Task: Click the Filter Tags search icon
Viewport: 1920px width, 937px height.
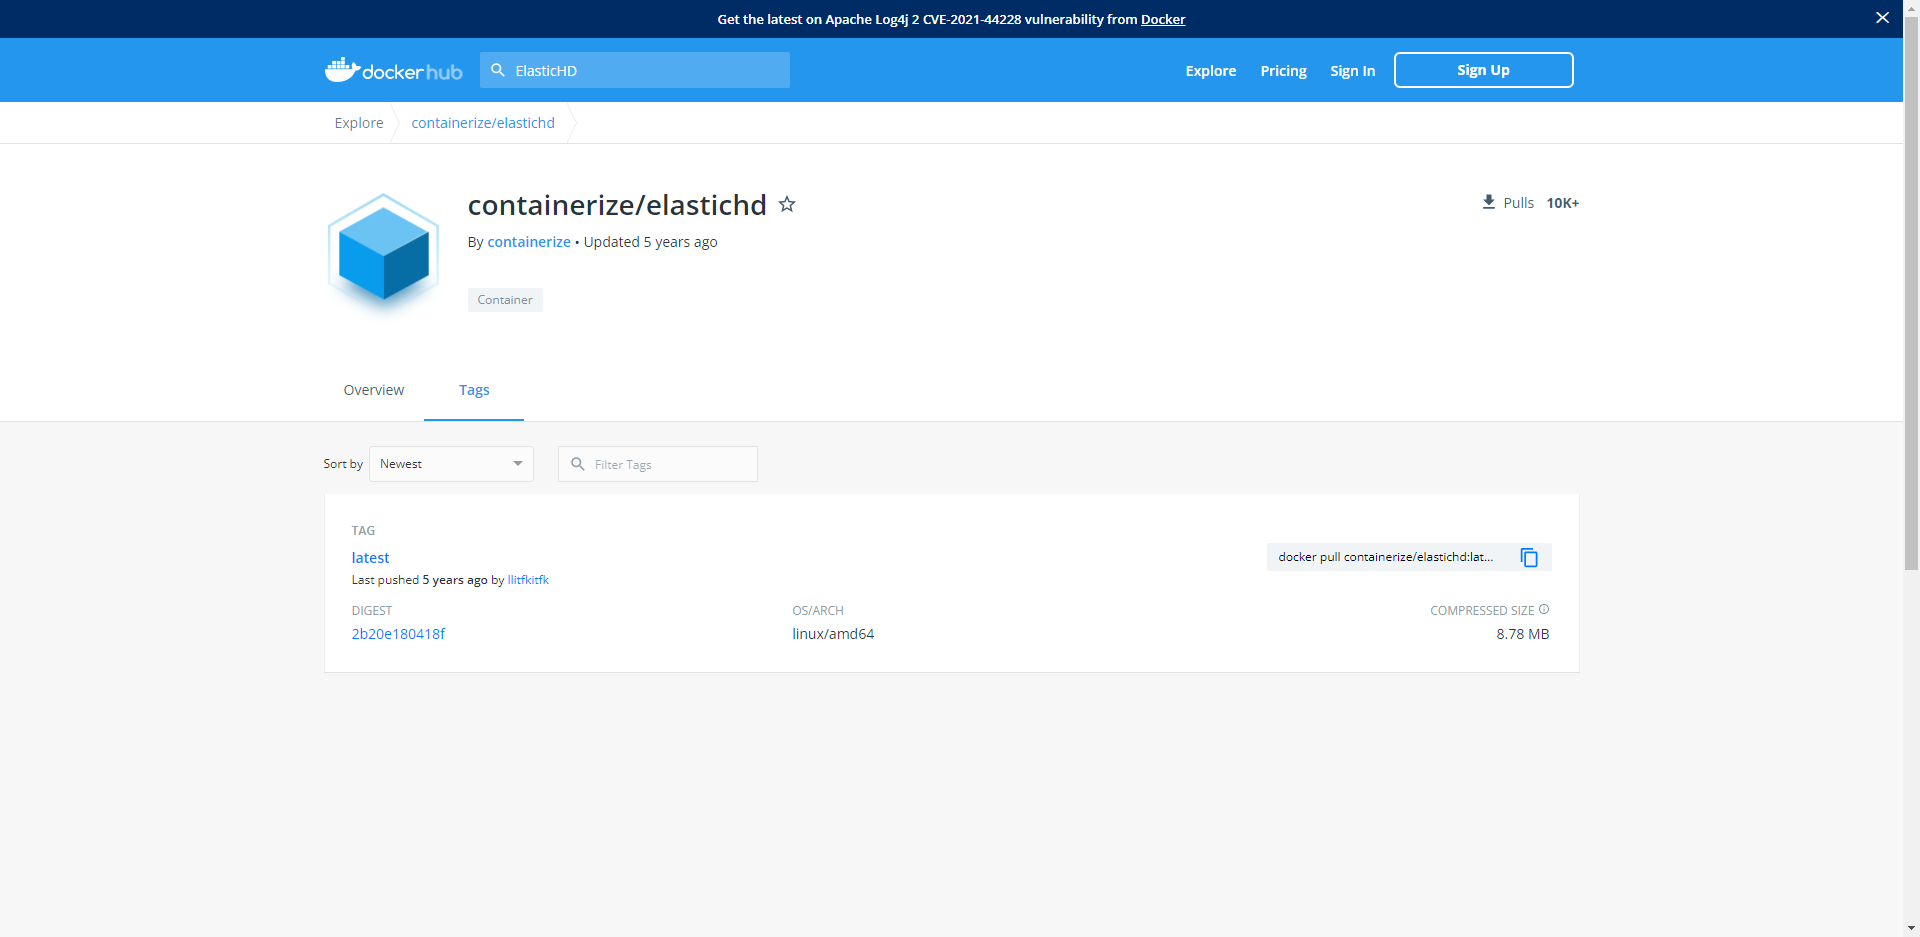Action: (x=578, y=464)
